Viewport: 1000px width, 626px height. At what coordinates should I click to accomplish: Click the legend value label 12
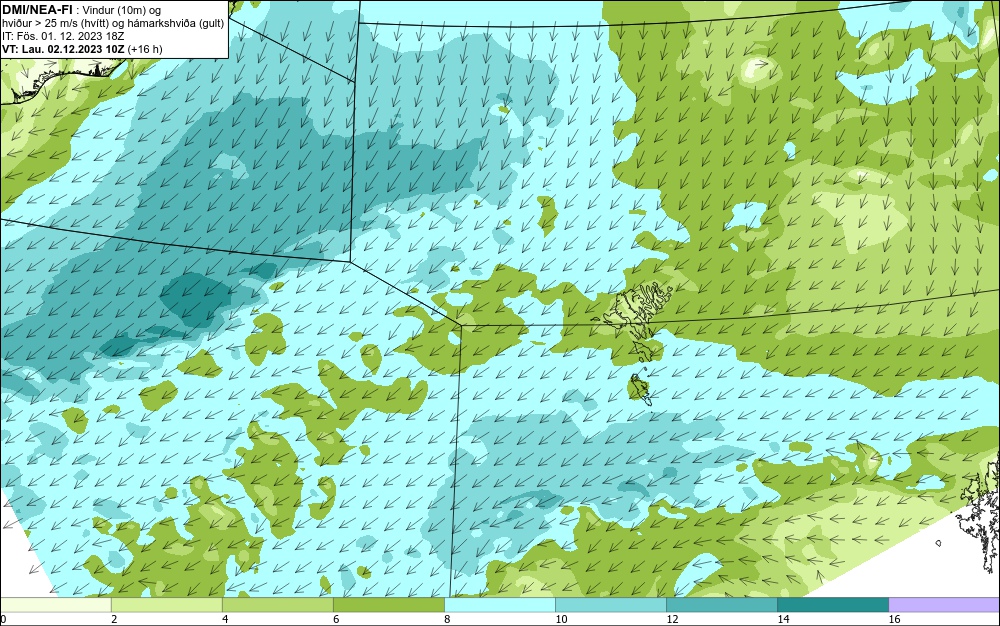(672, 619)
